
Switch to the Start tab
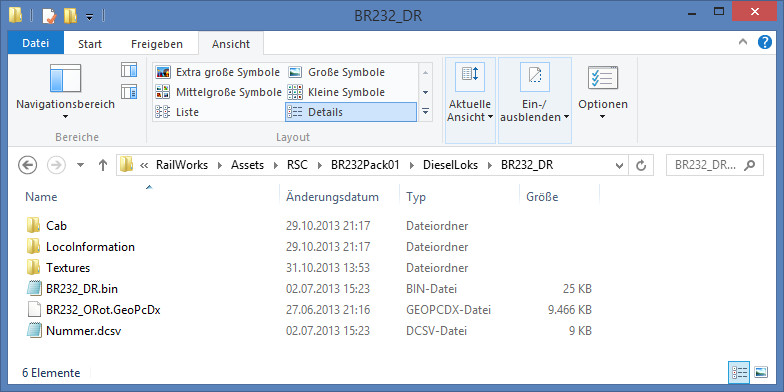[x=90, y=44]
